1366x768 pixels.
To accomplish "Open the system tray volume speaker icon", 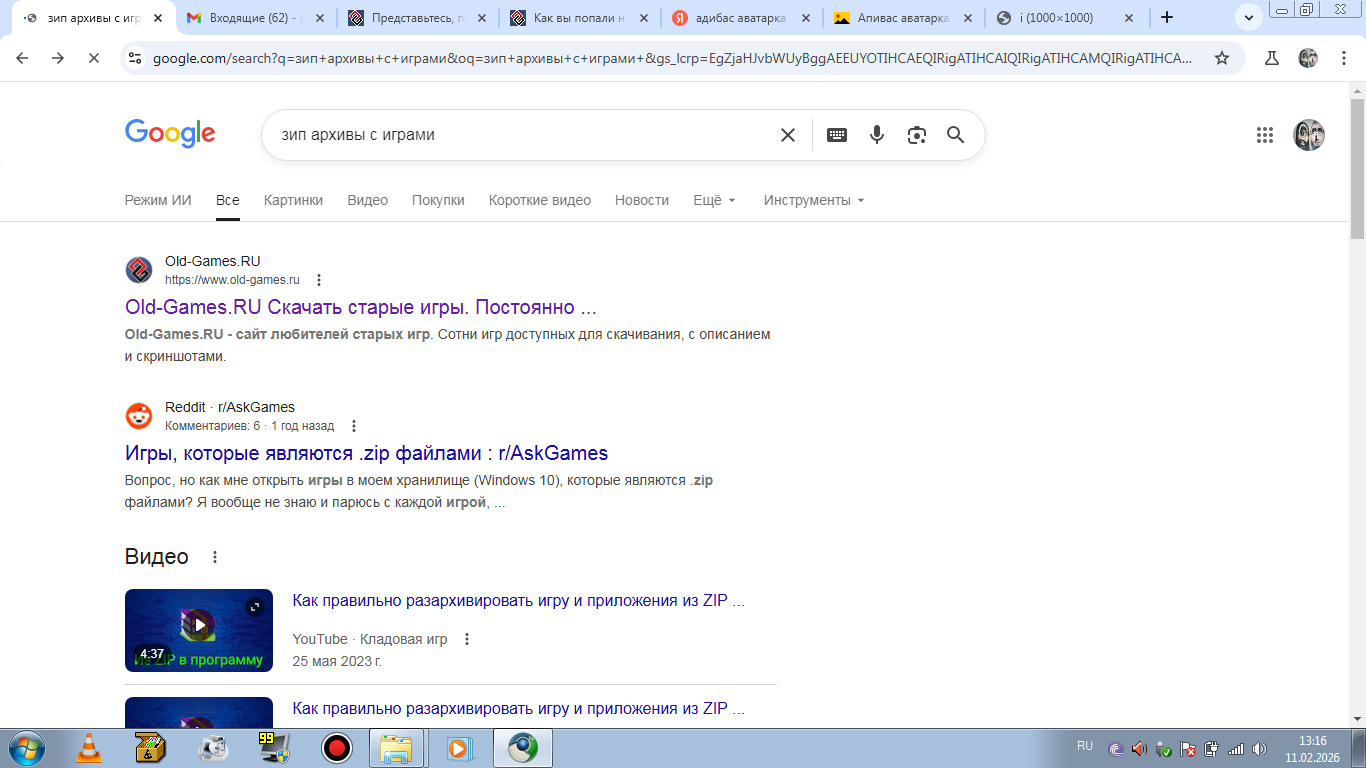I will click(x=1259, y=748).
